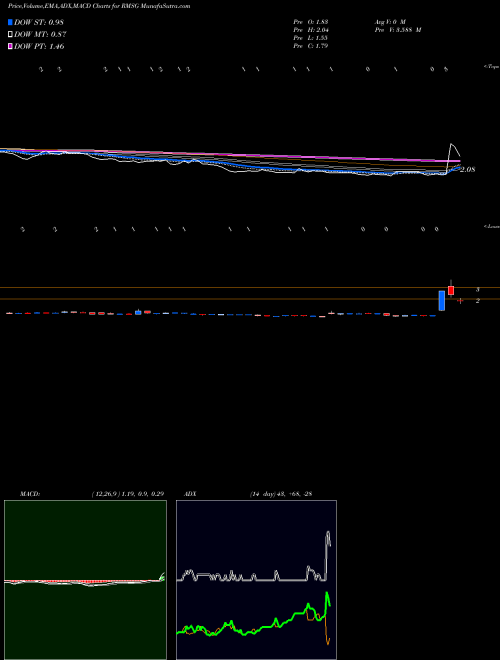Select the Pre O: 1.83 value
This screenshot has height=660, width=500.
[311, 21]
